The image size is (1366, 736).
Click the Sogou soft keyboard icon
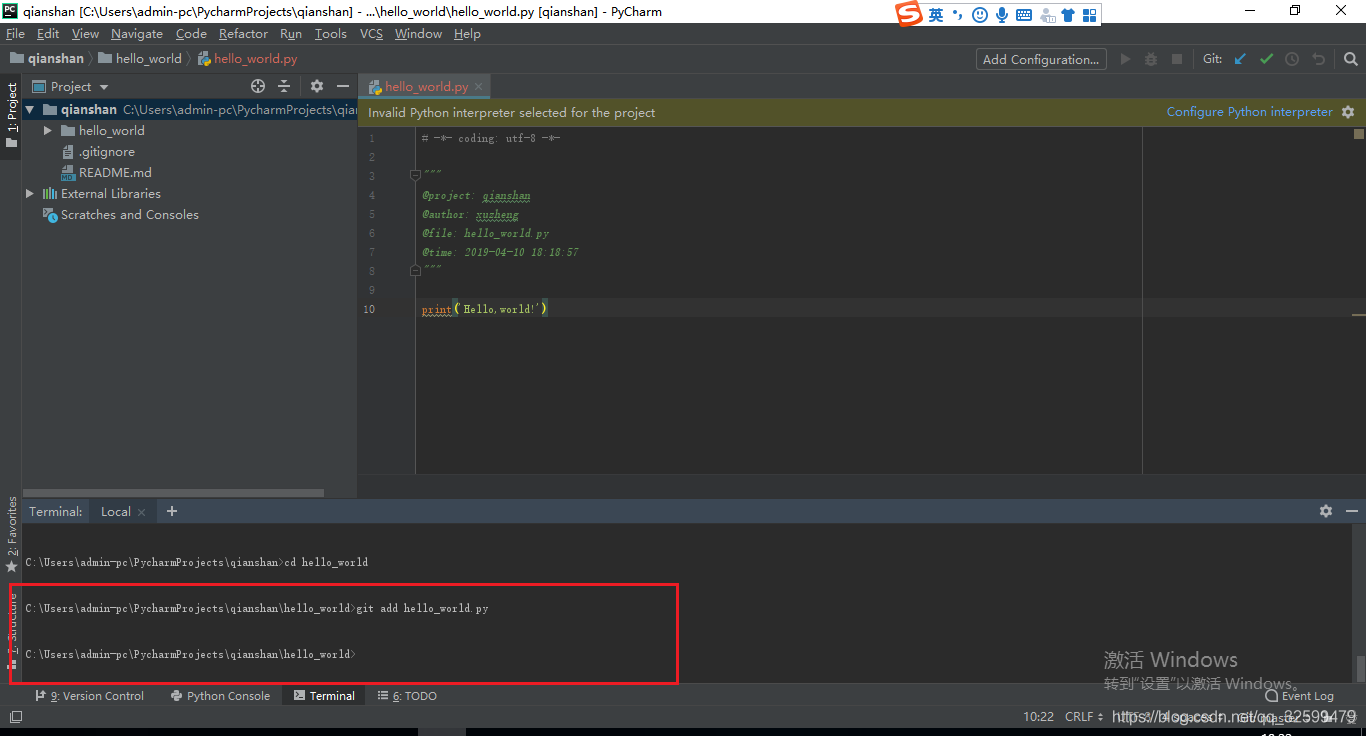tap(1024, 14)
